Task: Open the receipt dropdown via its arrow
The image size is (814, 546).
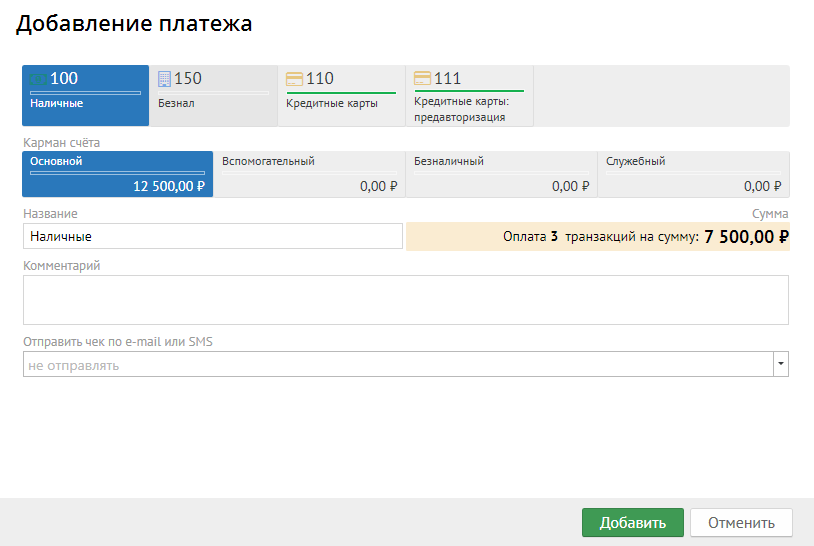Action: click(x=780, y=365)
